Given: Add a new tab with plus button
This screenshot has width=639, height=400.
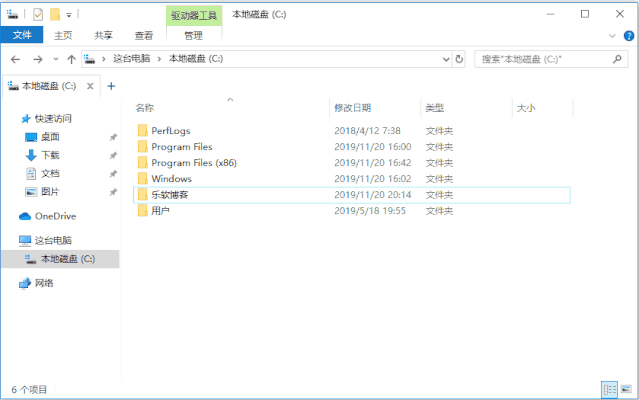Looking at the screenshot, I should 111,86.
